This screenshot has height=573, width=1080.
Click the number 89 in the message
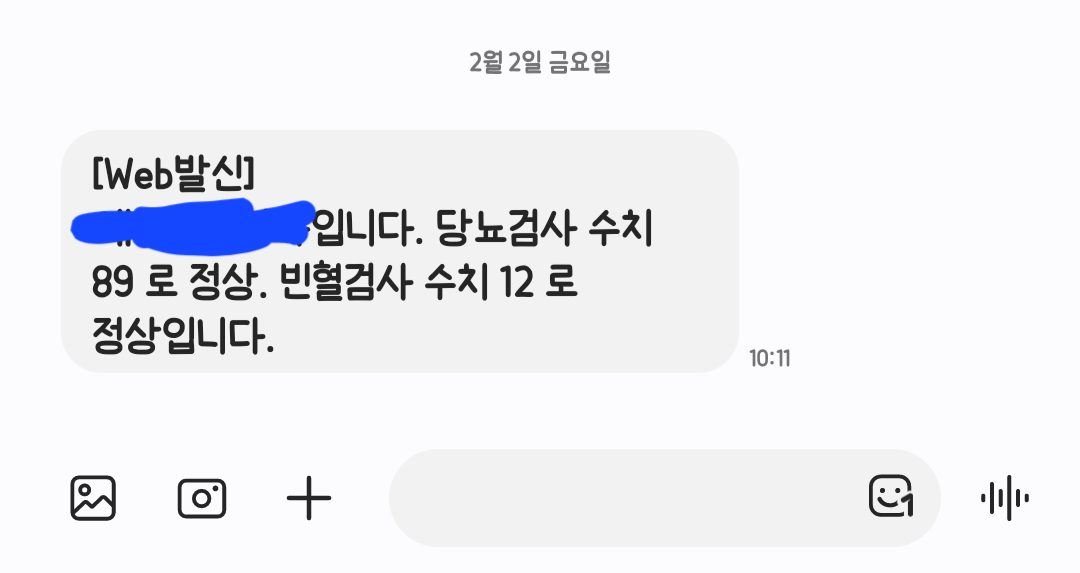[113, 282]
